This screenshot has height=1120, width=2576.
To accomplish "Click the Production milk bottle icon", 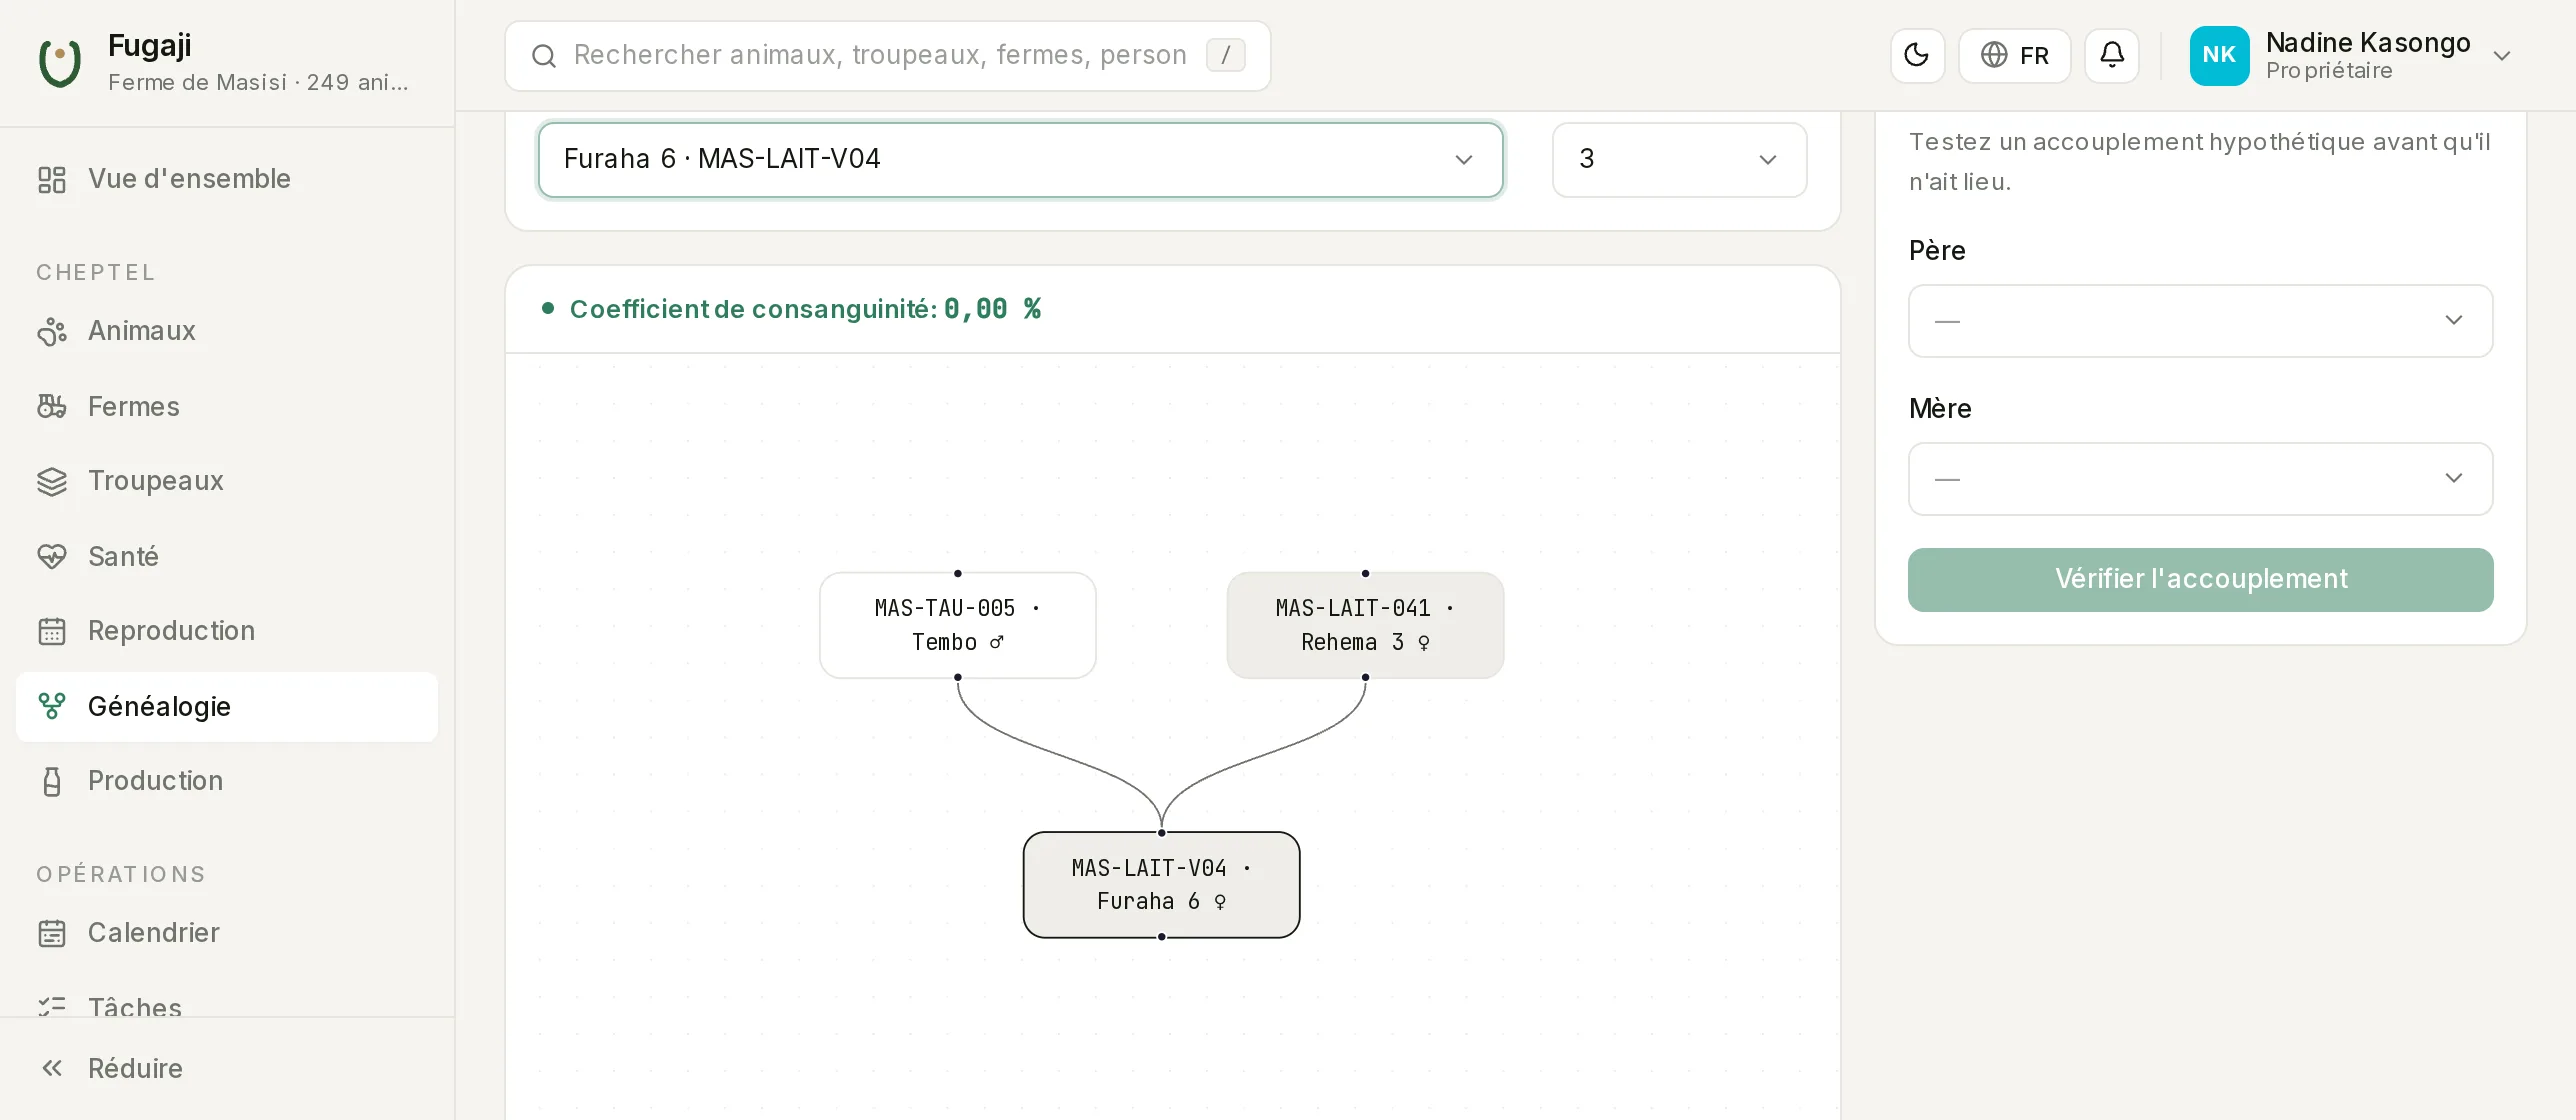I will point(52,781).
